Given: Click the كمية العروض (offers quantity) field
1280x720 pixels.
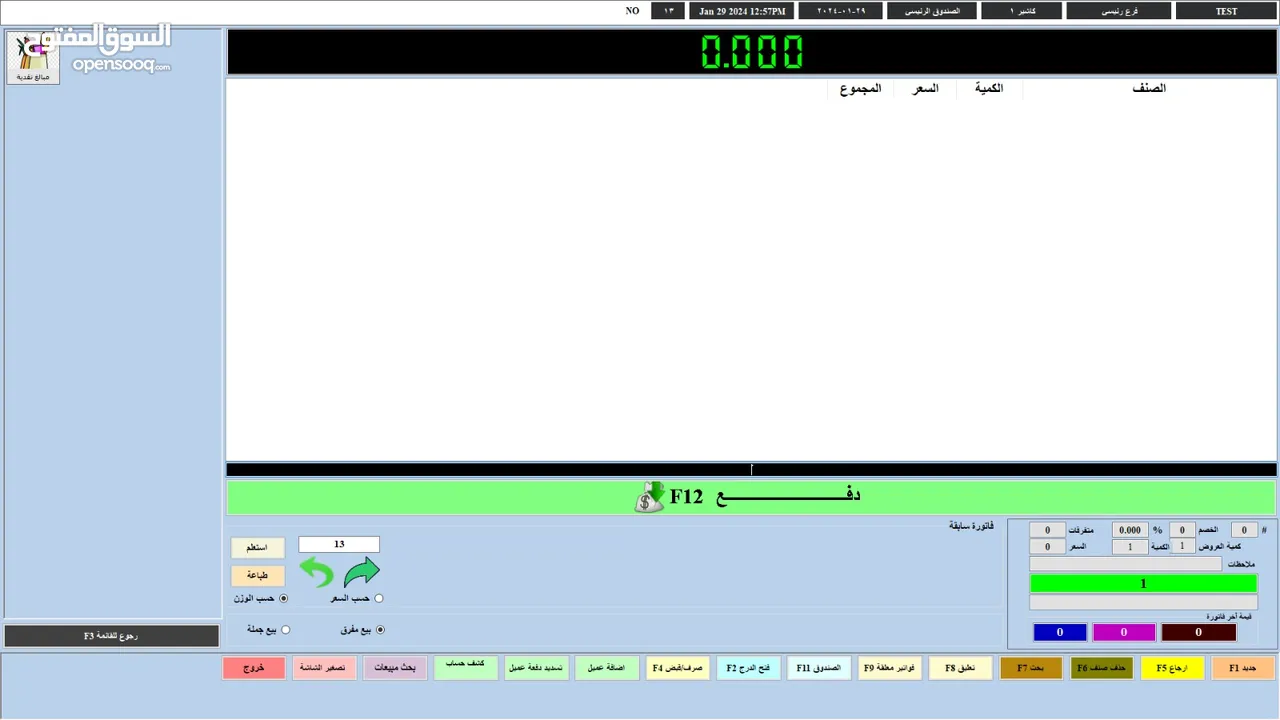Looking at the screenshot, I should pos(1182,546).
